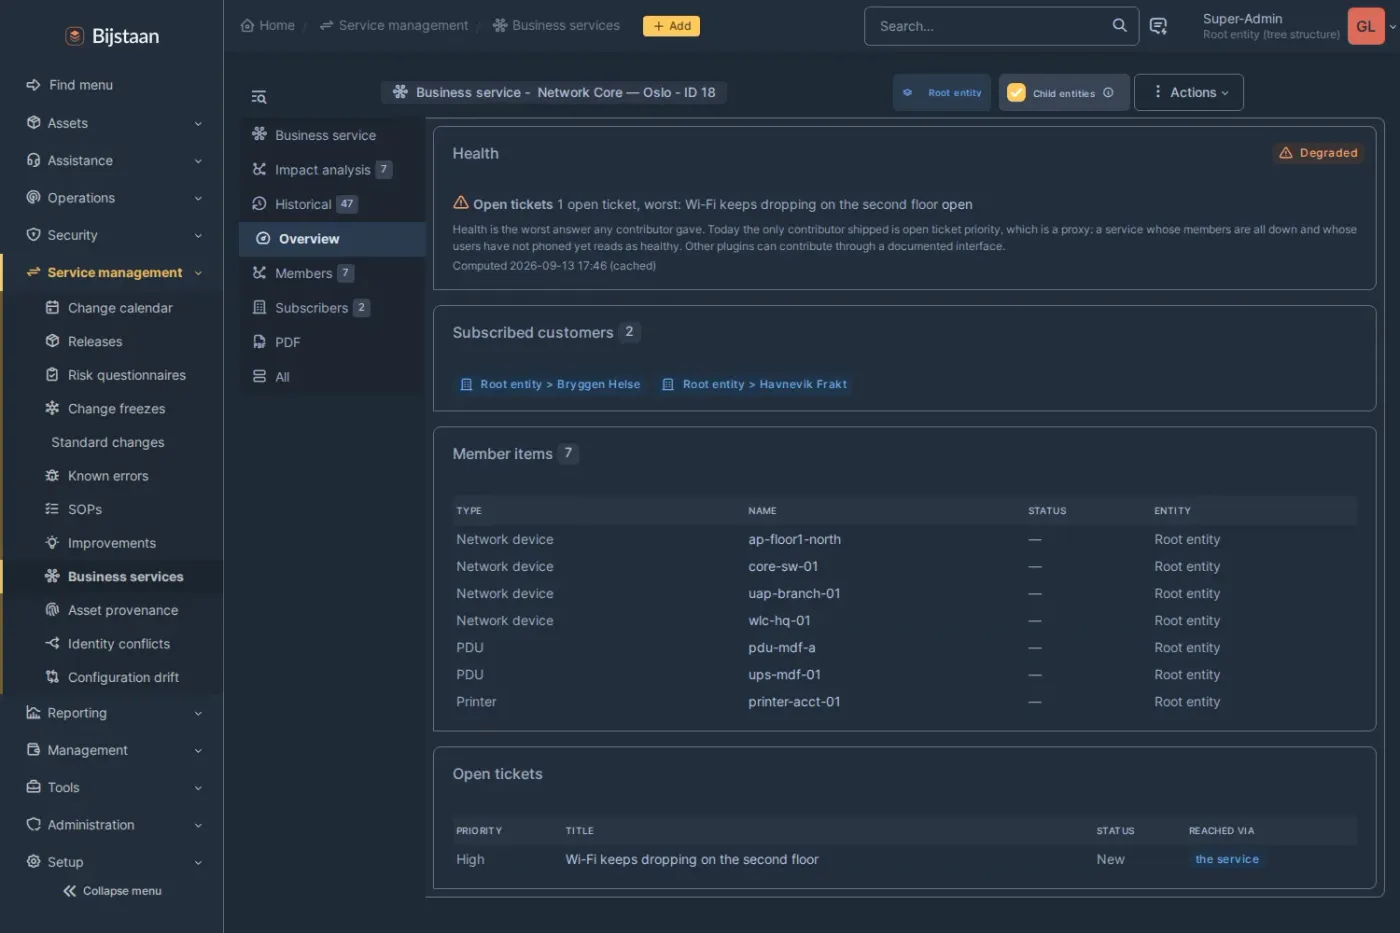Open the Impact analysis tab
The image size is (1400, 933).
[x=322, y=170]
